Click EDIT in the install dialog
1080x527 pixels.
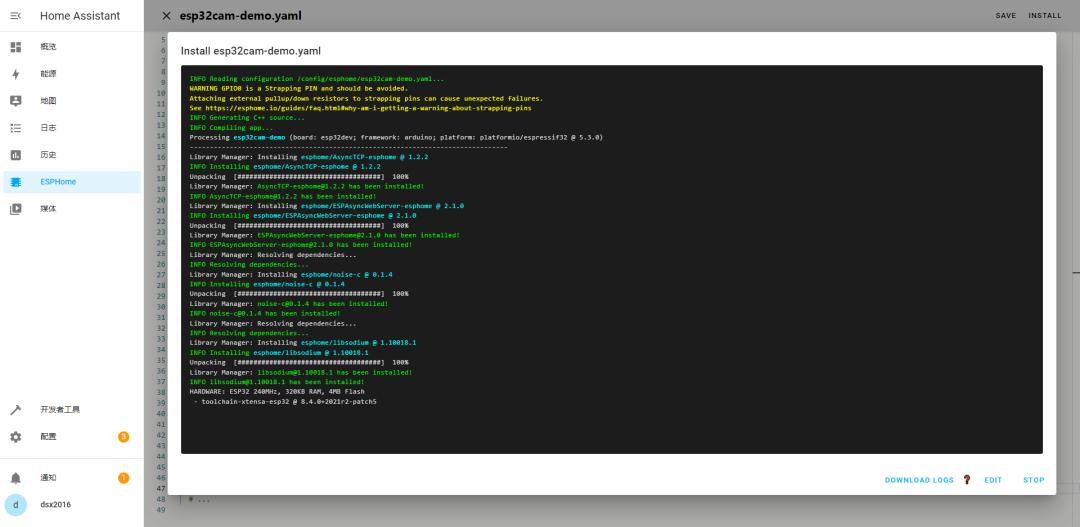pyautogui.click(x=992, y=480)
